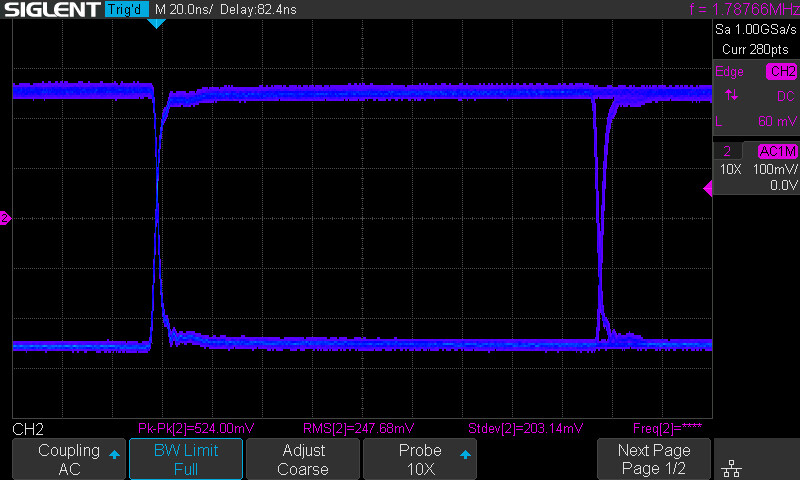
Task: Select the channel 2 number tab
Action: (727, 151)
